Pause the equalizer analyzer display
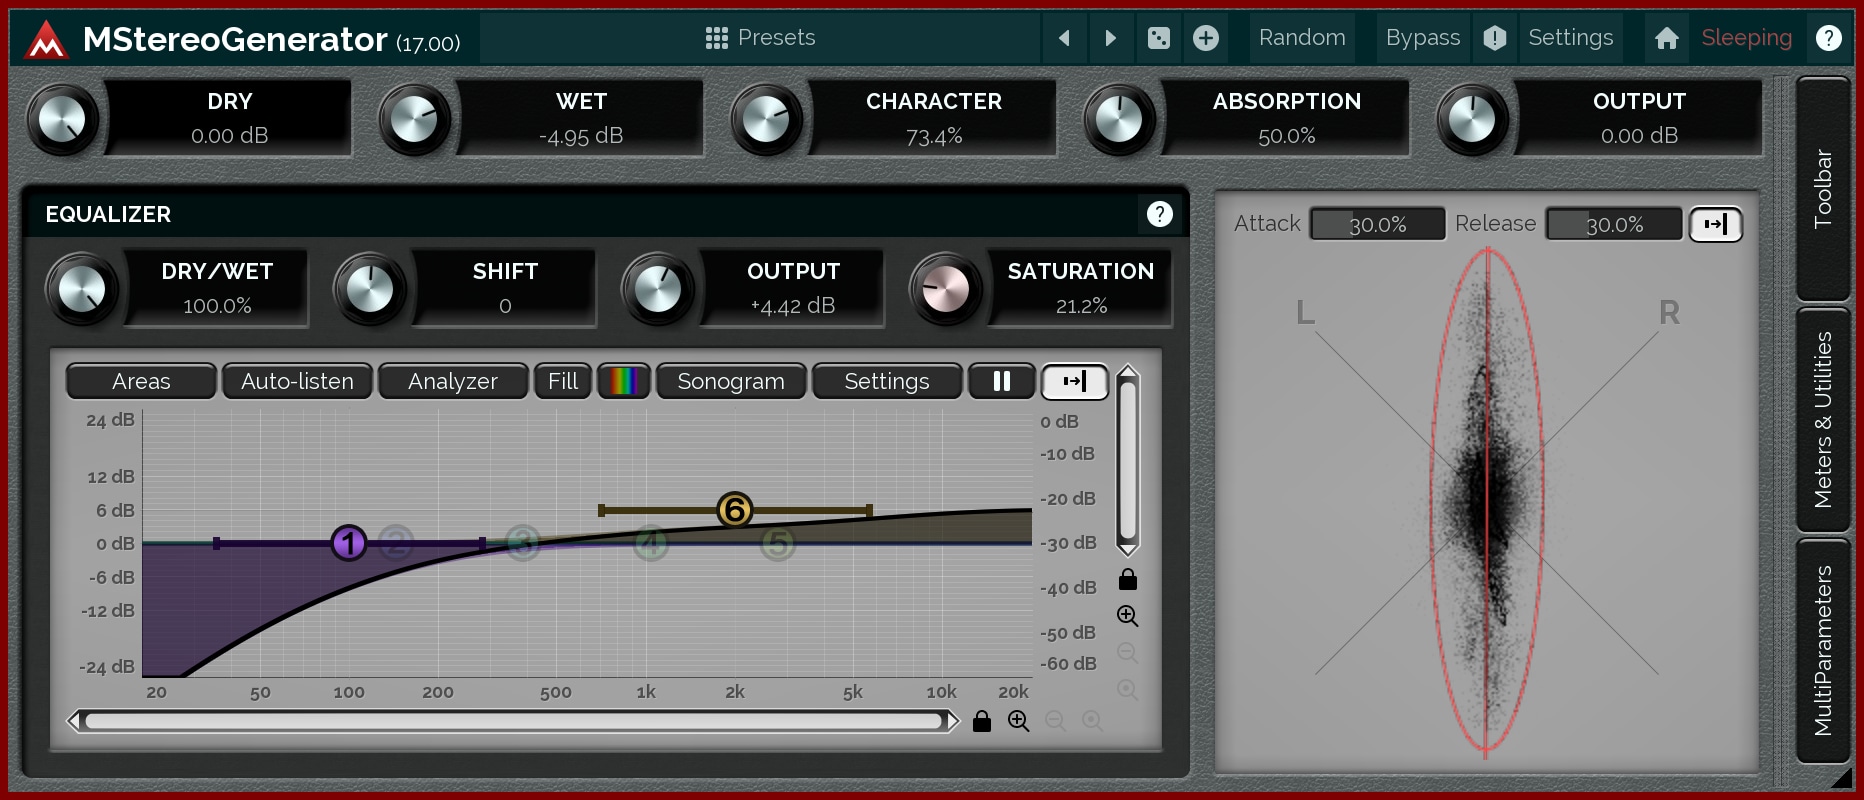1864x800 pixels. click(1001, 381)
